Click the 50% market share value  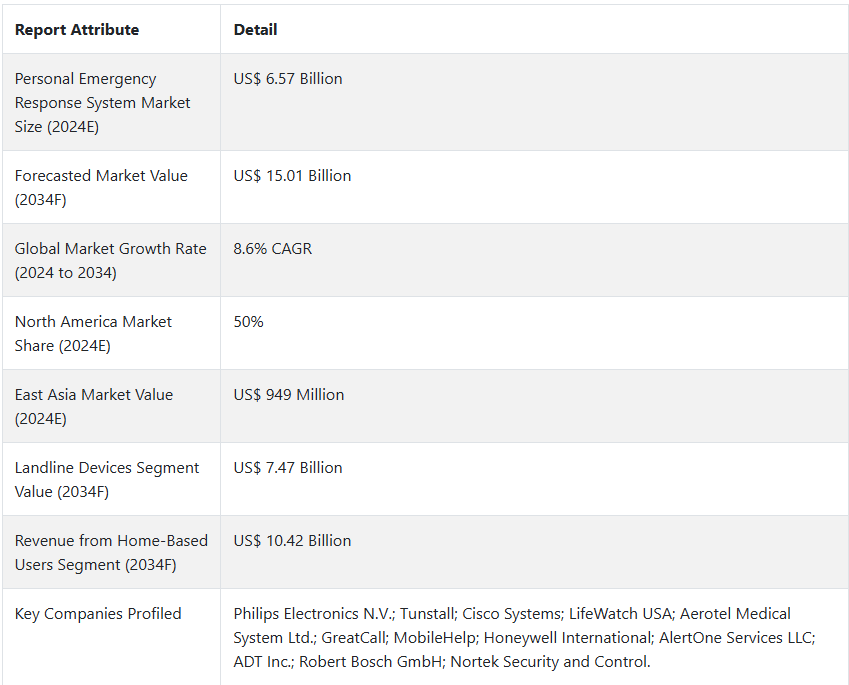[248, 322]
